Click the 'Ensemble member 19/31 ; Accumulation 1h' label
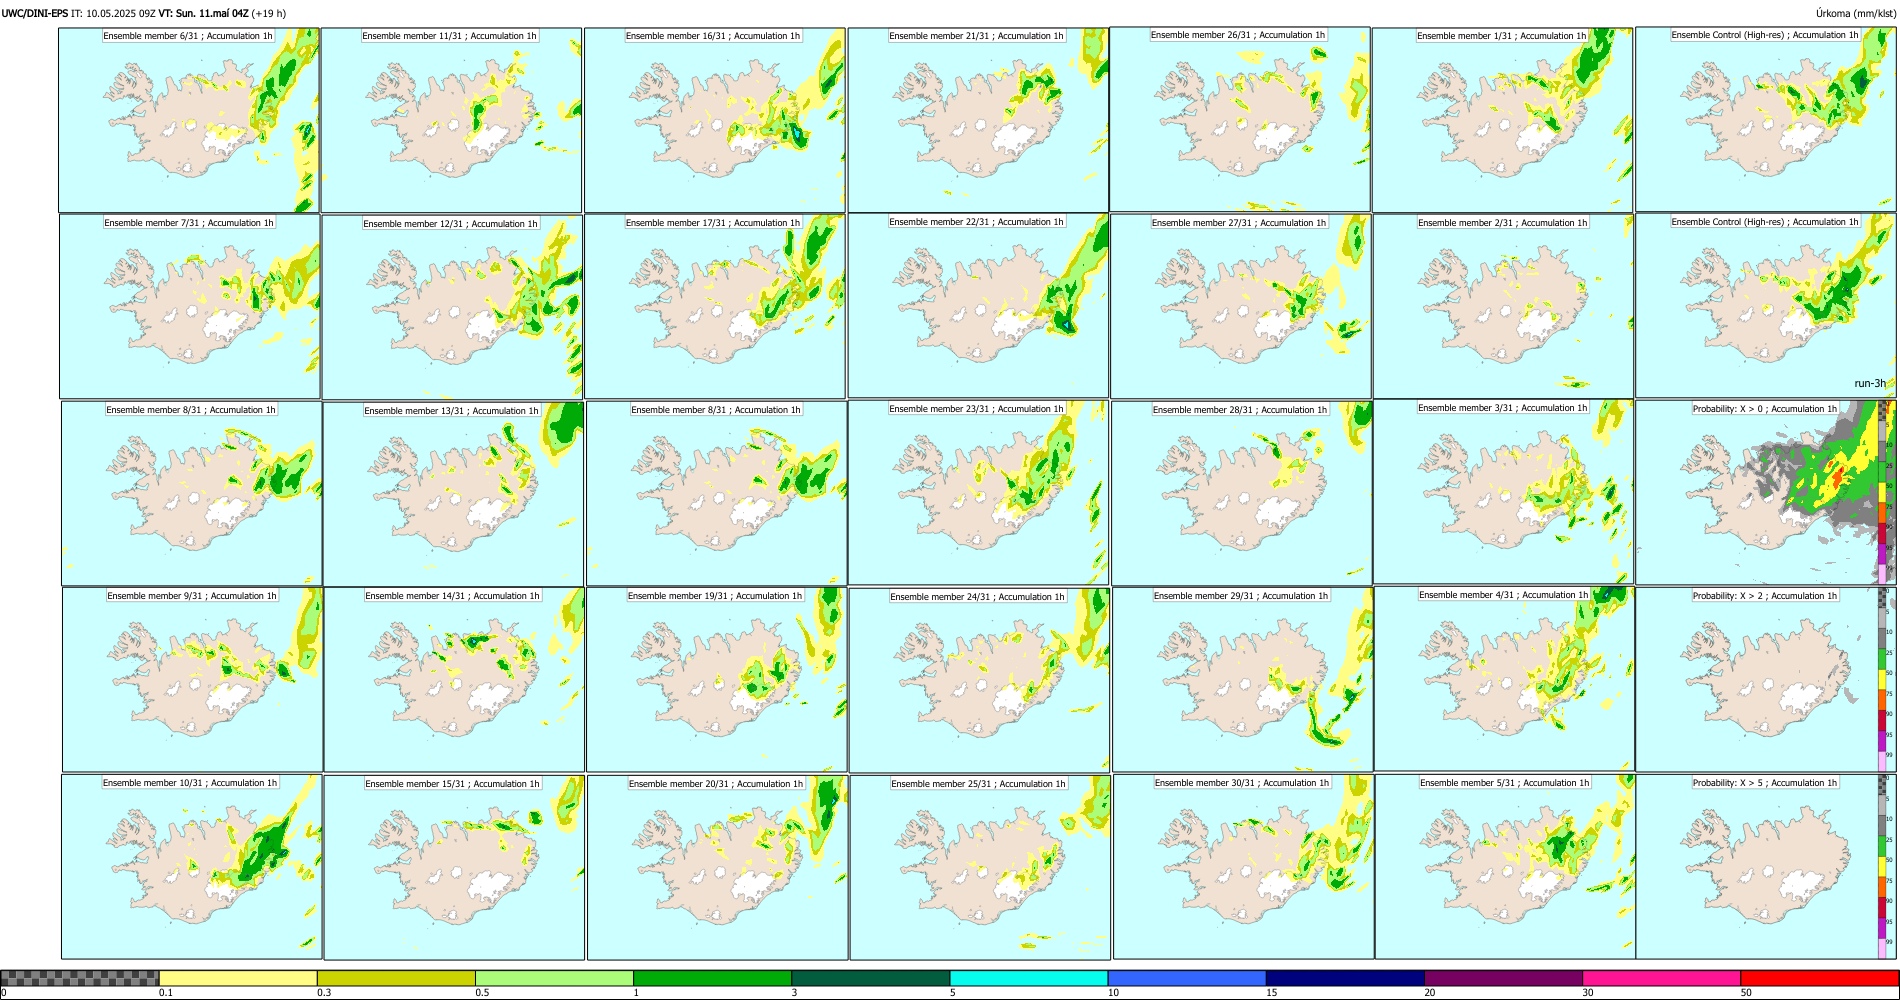 [715, 596]
